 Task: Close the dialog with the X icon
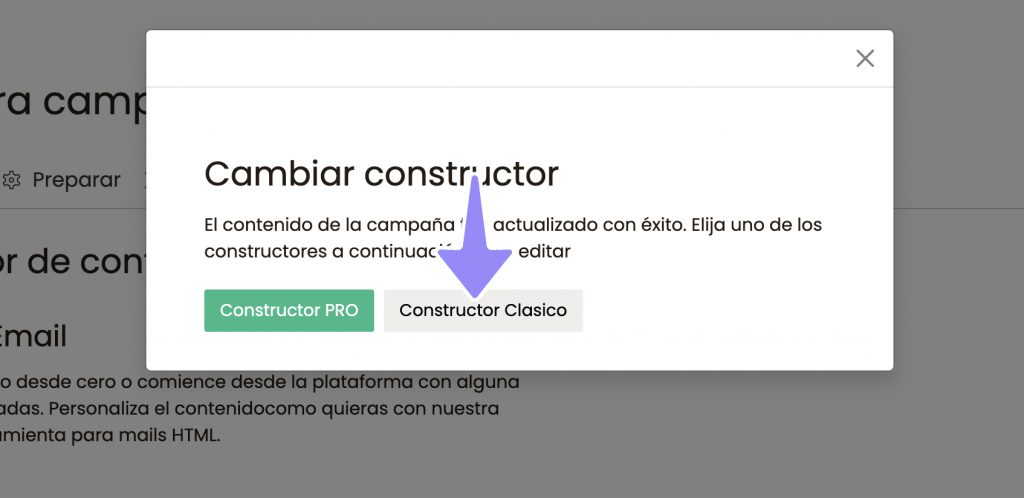[865, 59]
